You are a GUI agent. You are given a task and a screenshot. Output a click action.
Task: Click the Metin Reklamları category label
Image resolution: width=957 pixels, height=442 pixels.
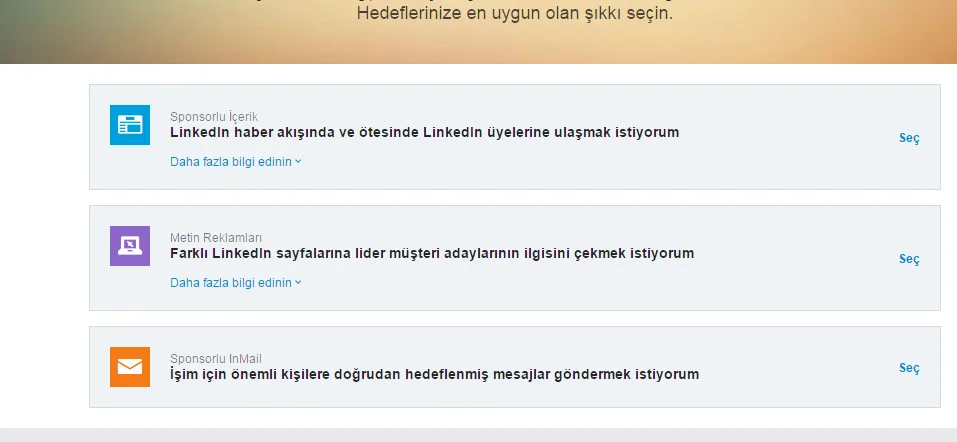[x=216, y=238]
